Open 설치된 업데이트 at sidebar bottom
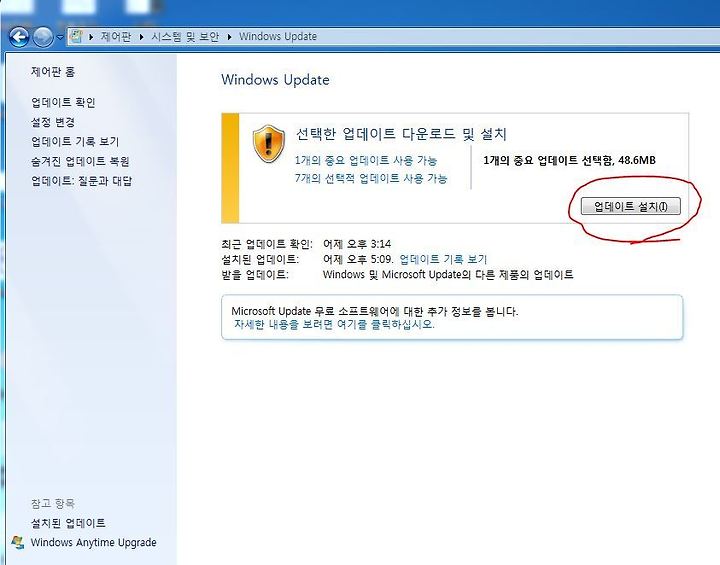 (68, 523)
